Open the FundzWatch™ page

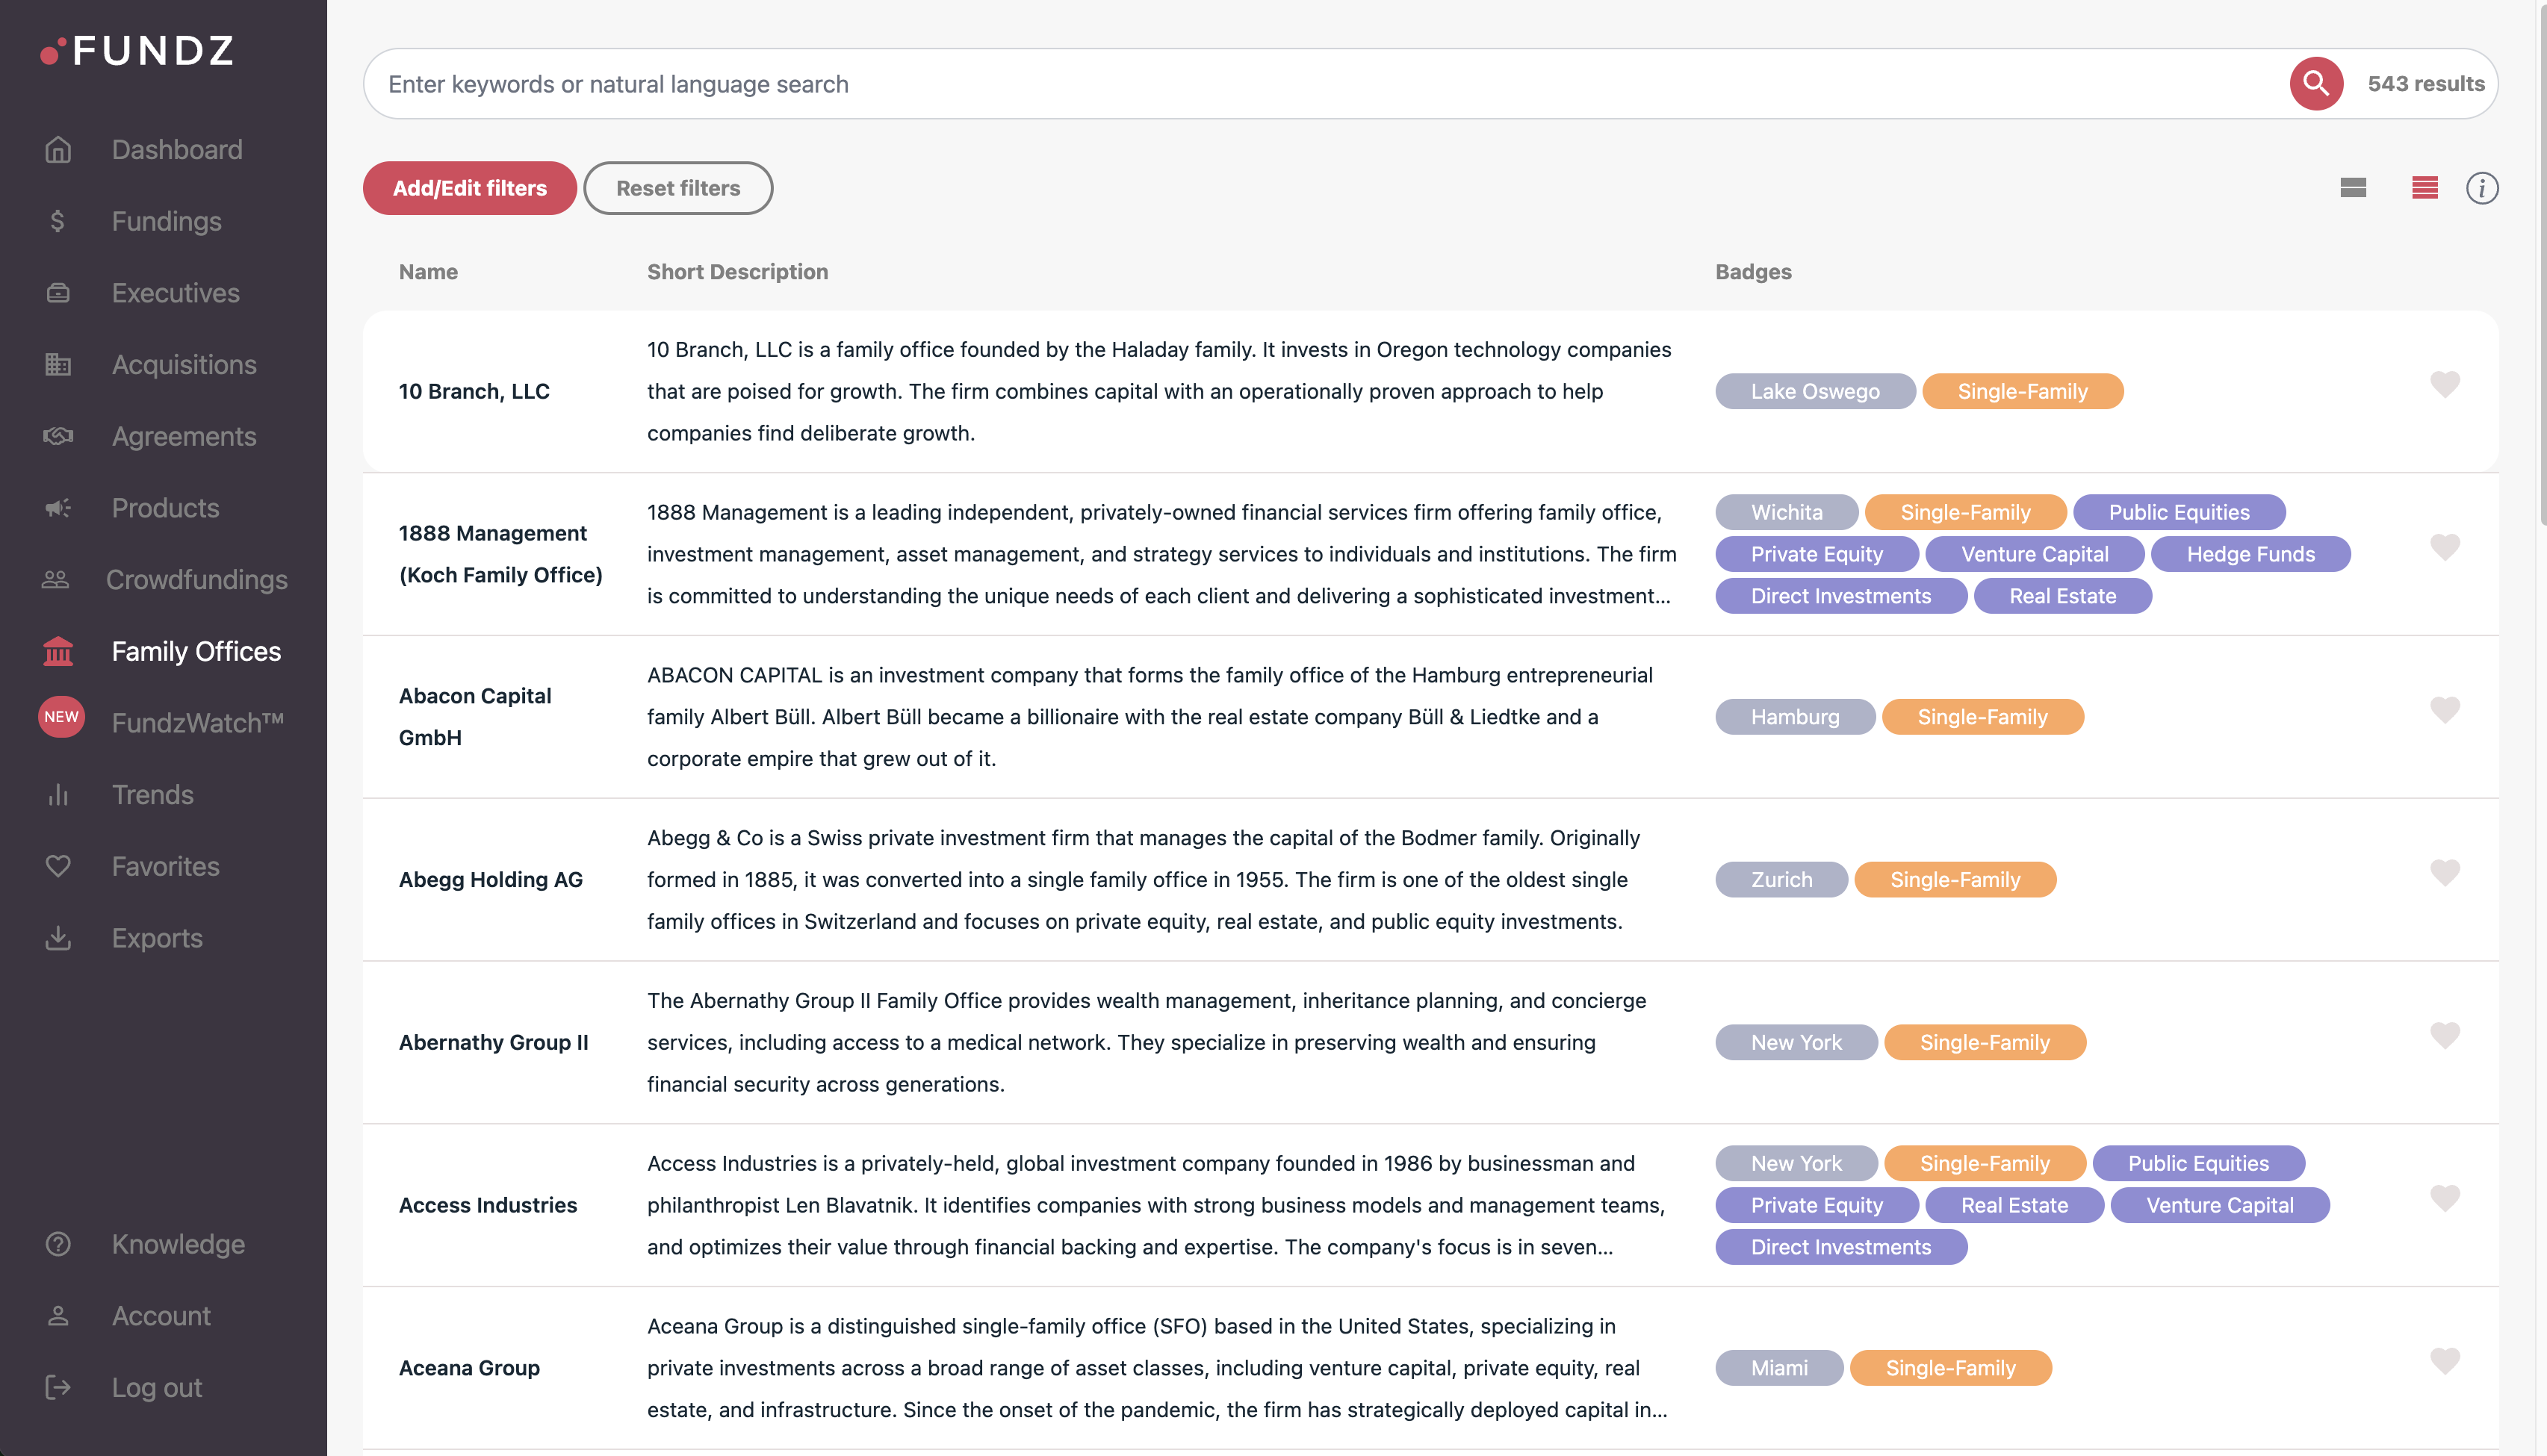(x=198, y=723)
